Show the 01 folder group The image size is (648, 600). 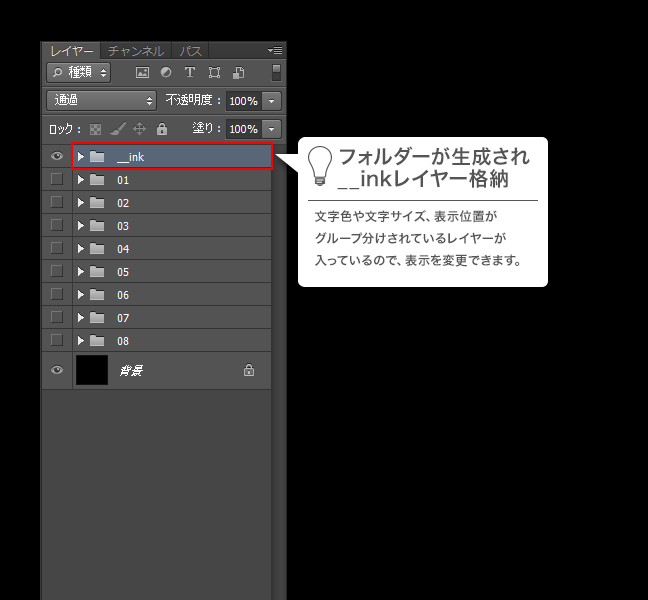pos(57,180)
